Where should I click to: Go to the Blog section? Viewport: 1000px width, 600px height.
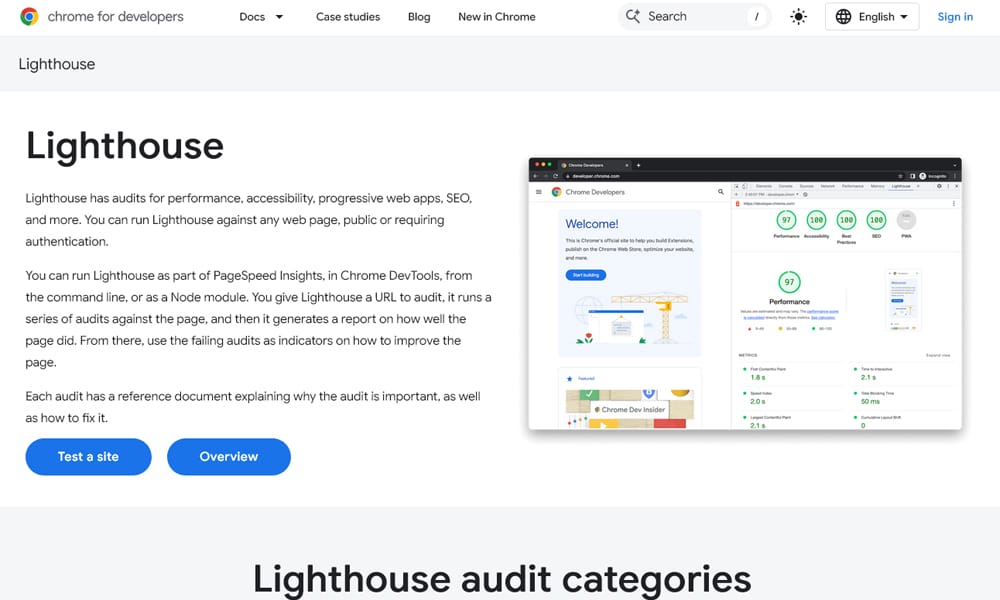pos(419,17)
